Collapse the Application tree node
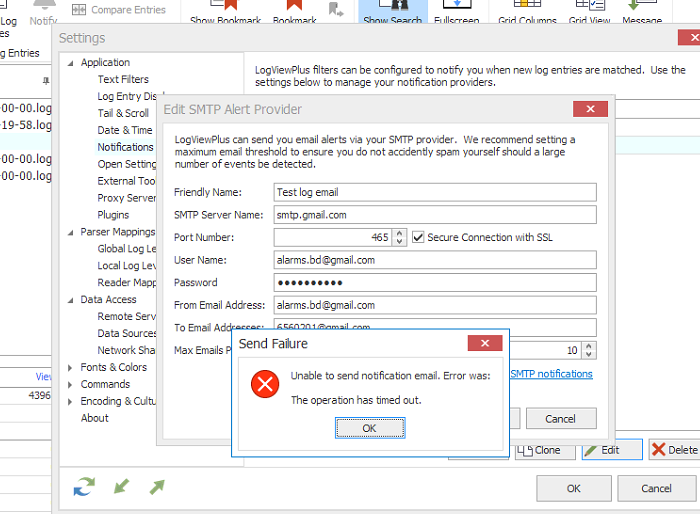The width and height of the screenshot is (700, 514). [x=71, y=63]
